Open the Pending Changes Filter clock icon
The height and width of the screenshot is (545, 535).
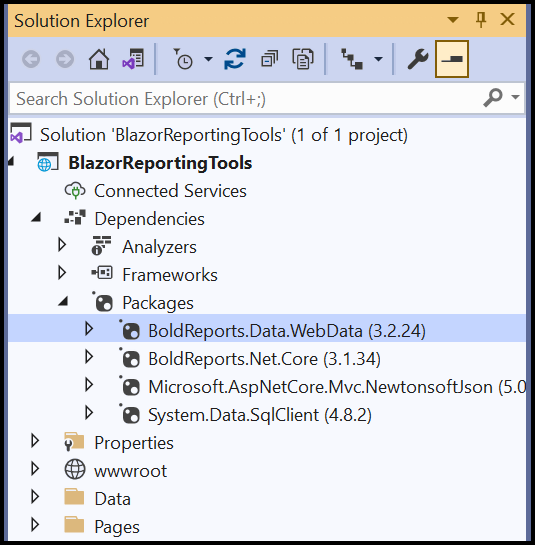pyautogui.click(x=183, y=59)
